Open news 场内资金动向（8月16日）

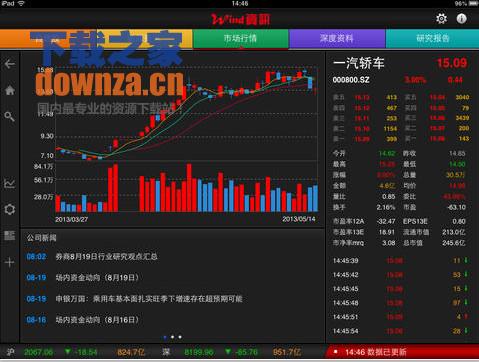pos(97,320)
